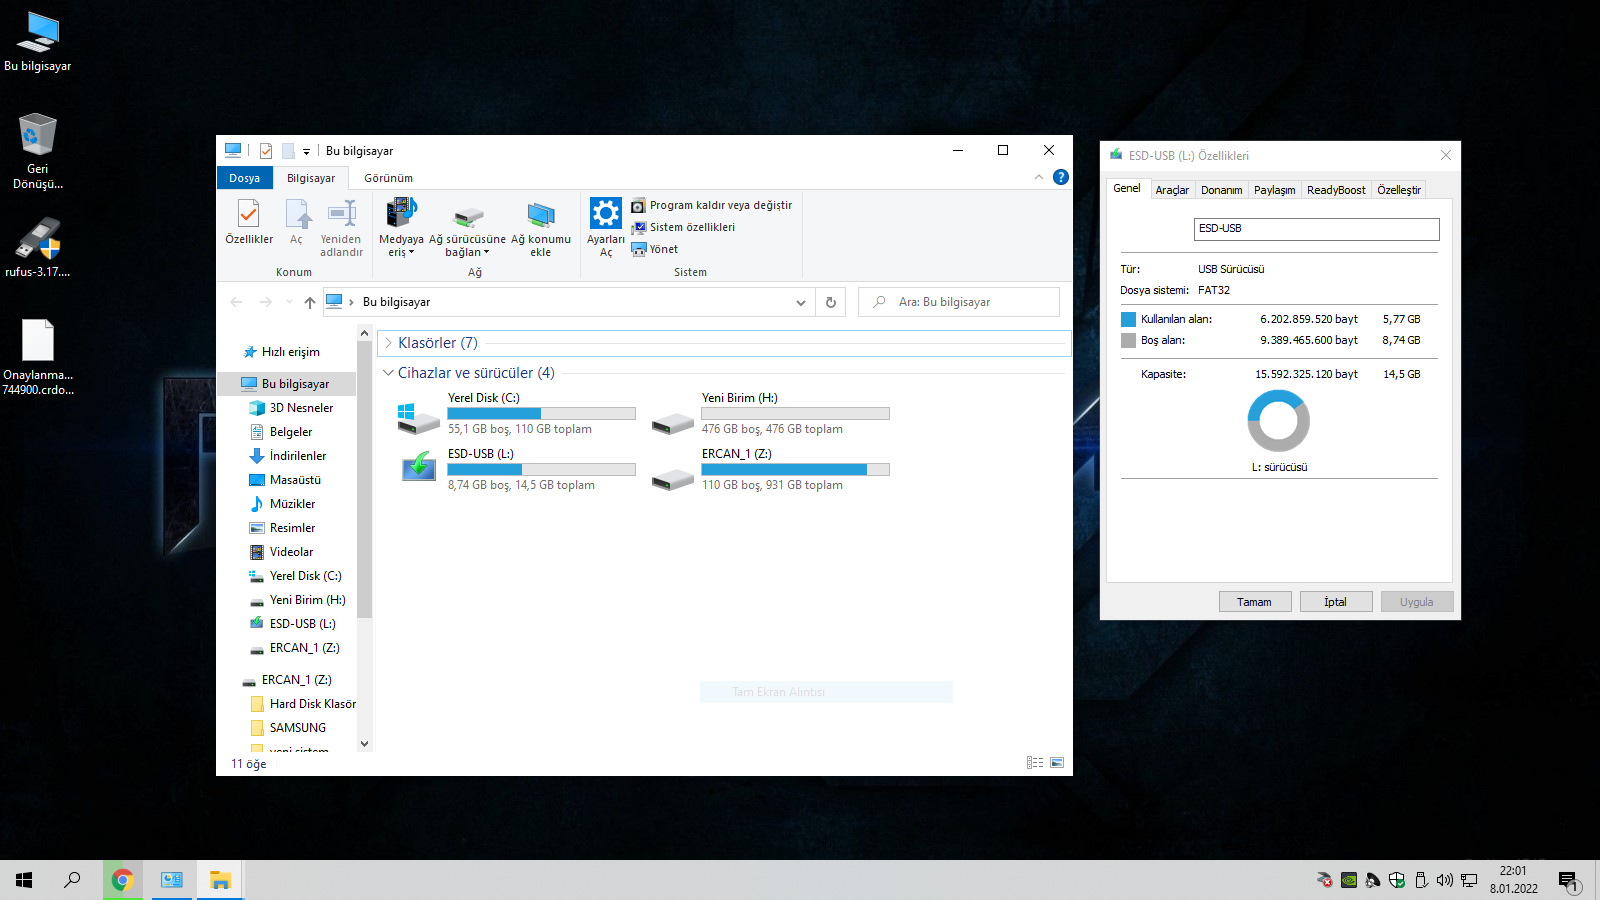Refresh the Bu bilgisayar address bar

[830, 302]
